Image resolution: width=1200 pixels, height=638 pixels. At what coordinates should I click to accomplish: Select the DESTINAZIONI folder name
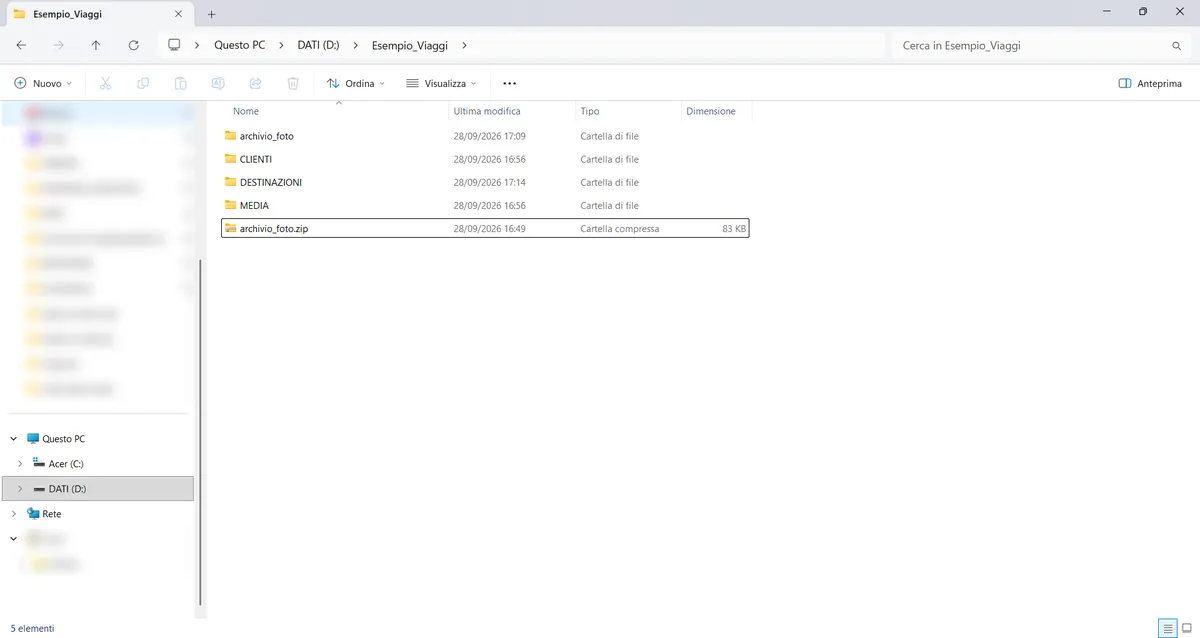point(271,182)
